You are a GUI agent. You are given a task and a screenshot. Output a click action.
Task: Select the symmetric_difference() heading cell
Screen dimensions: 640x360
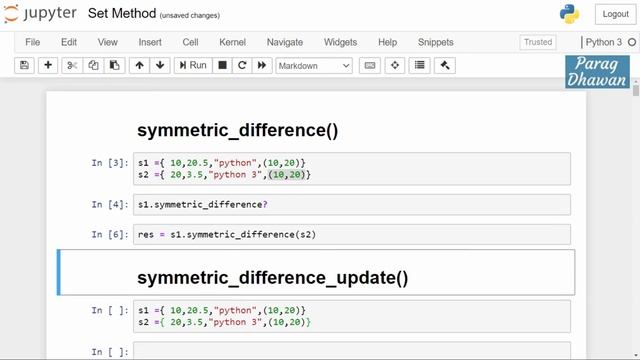pos(238,131)
